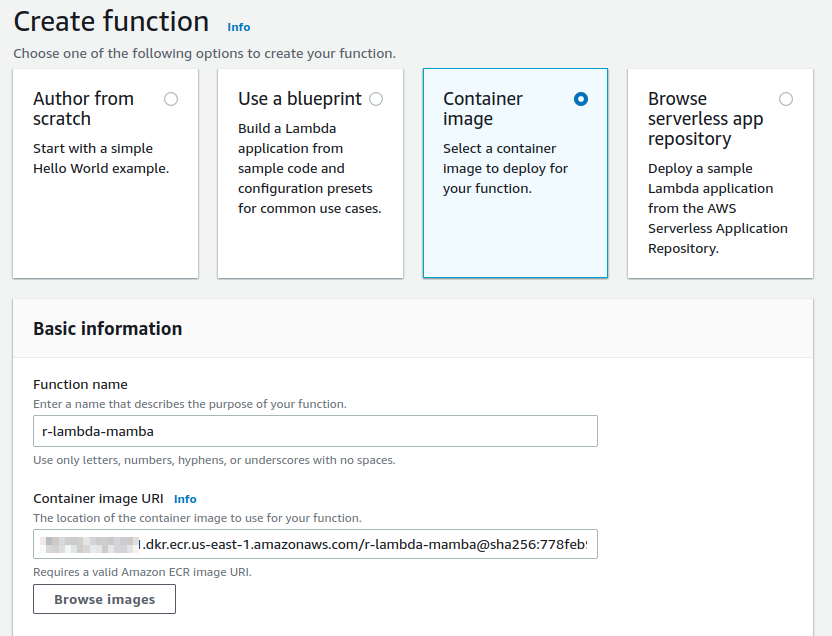
Task: Click the 'Requires a valid Amazon ECR image URI' hint
Action: 142,572
